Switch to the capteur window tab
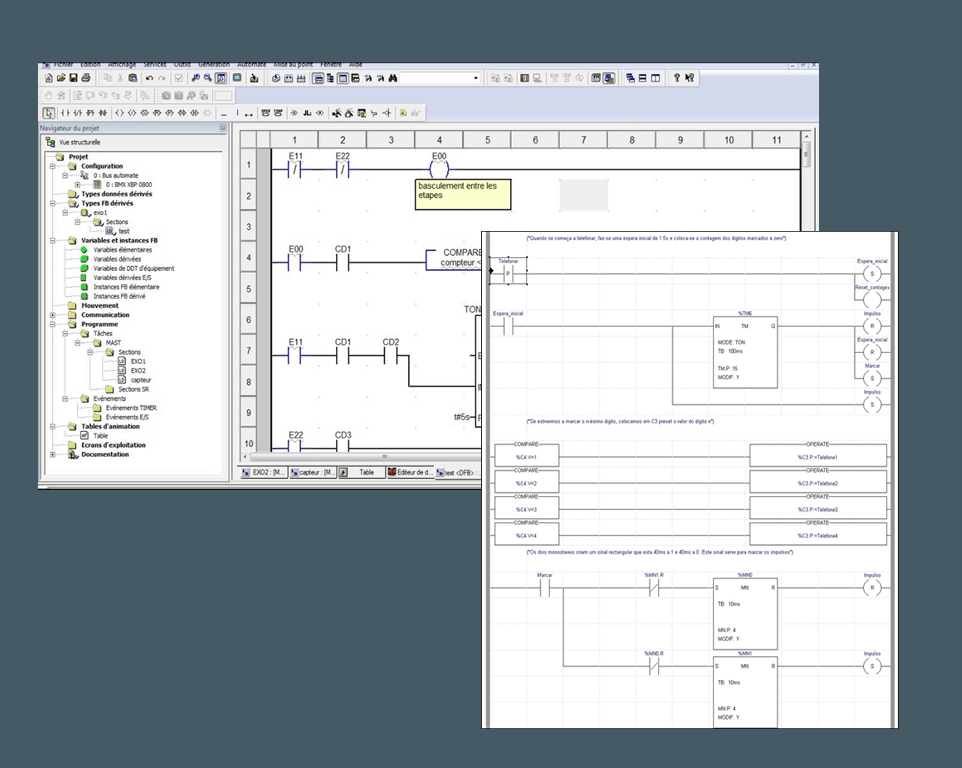 pos(312,472)
